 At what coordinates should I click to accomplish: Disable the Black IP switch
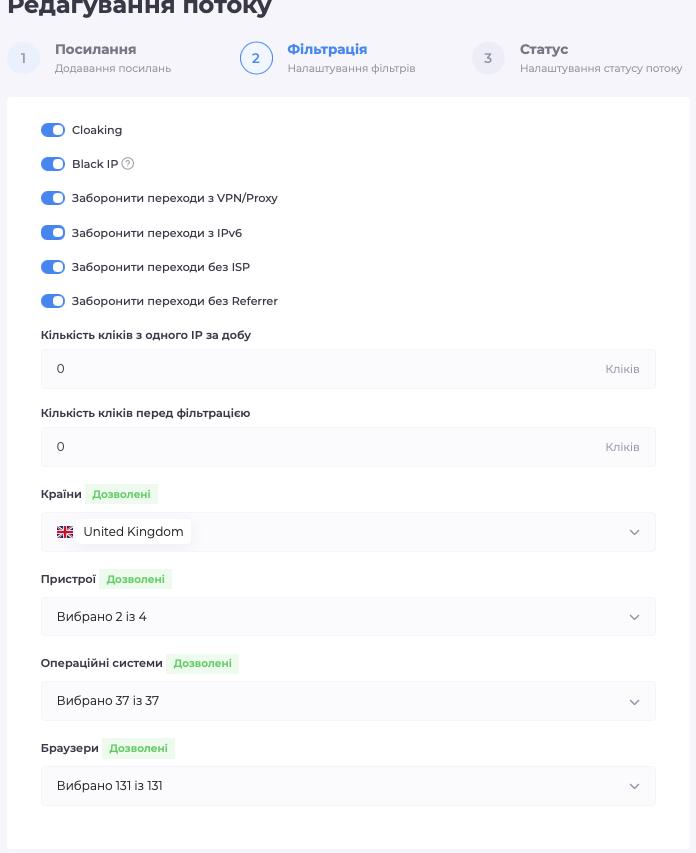(x=53, y=164)
